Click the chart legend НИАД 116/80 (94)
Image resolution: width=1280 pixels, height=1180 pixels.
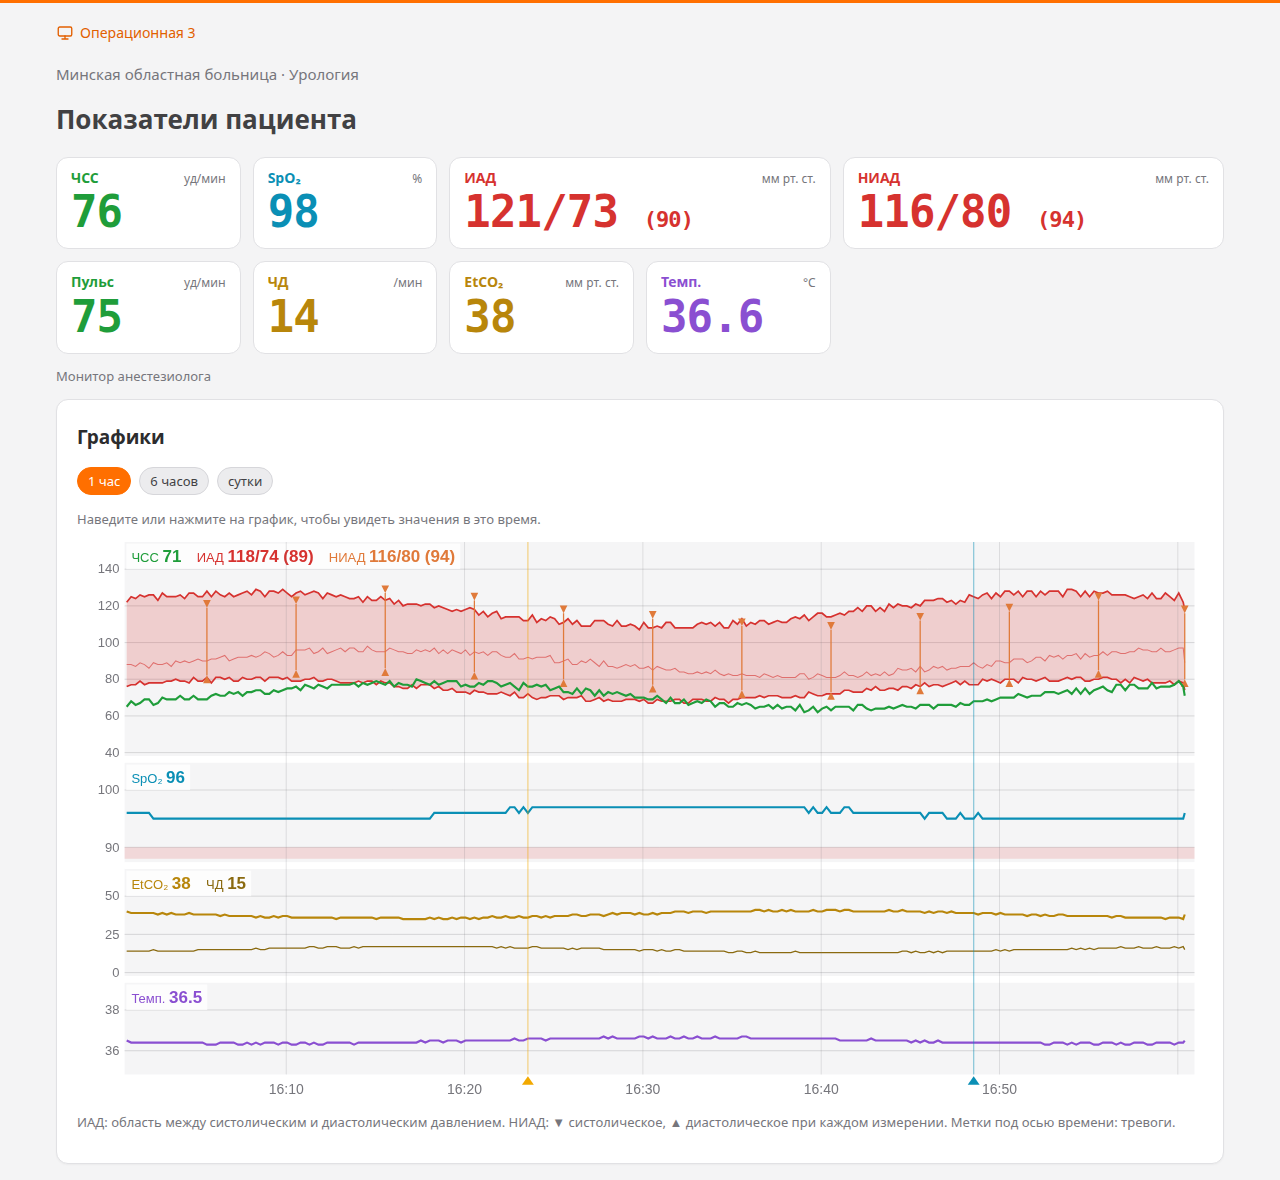tap(392, 557)
